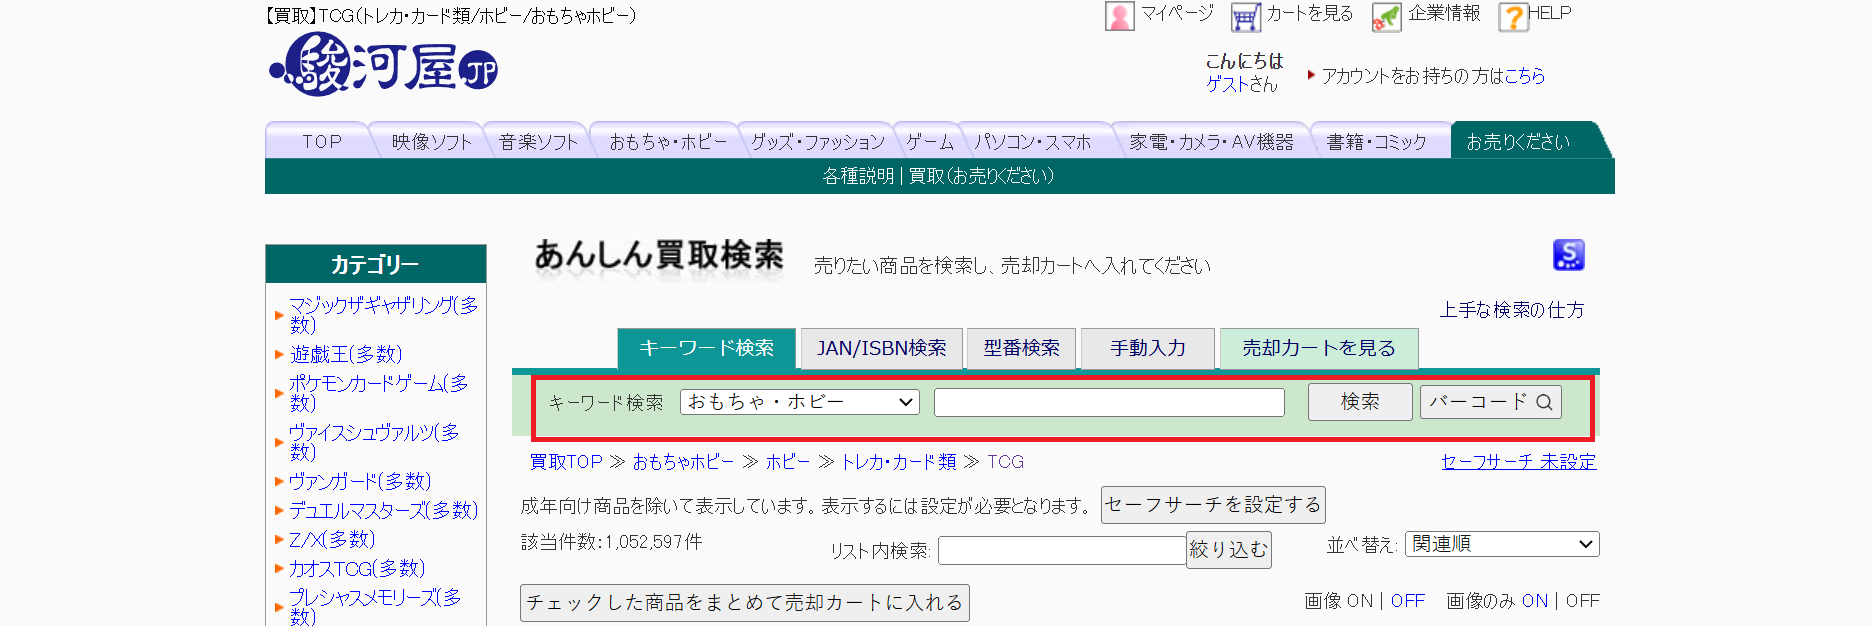Click the shopping cart icon

point(1245,17)
